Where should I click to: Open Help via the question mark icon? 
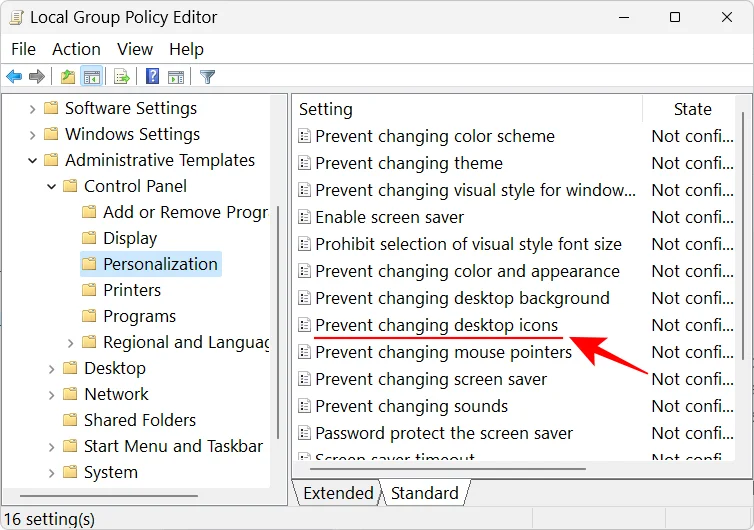(152, 76)
